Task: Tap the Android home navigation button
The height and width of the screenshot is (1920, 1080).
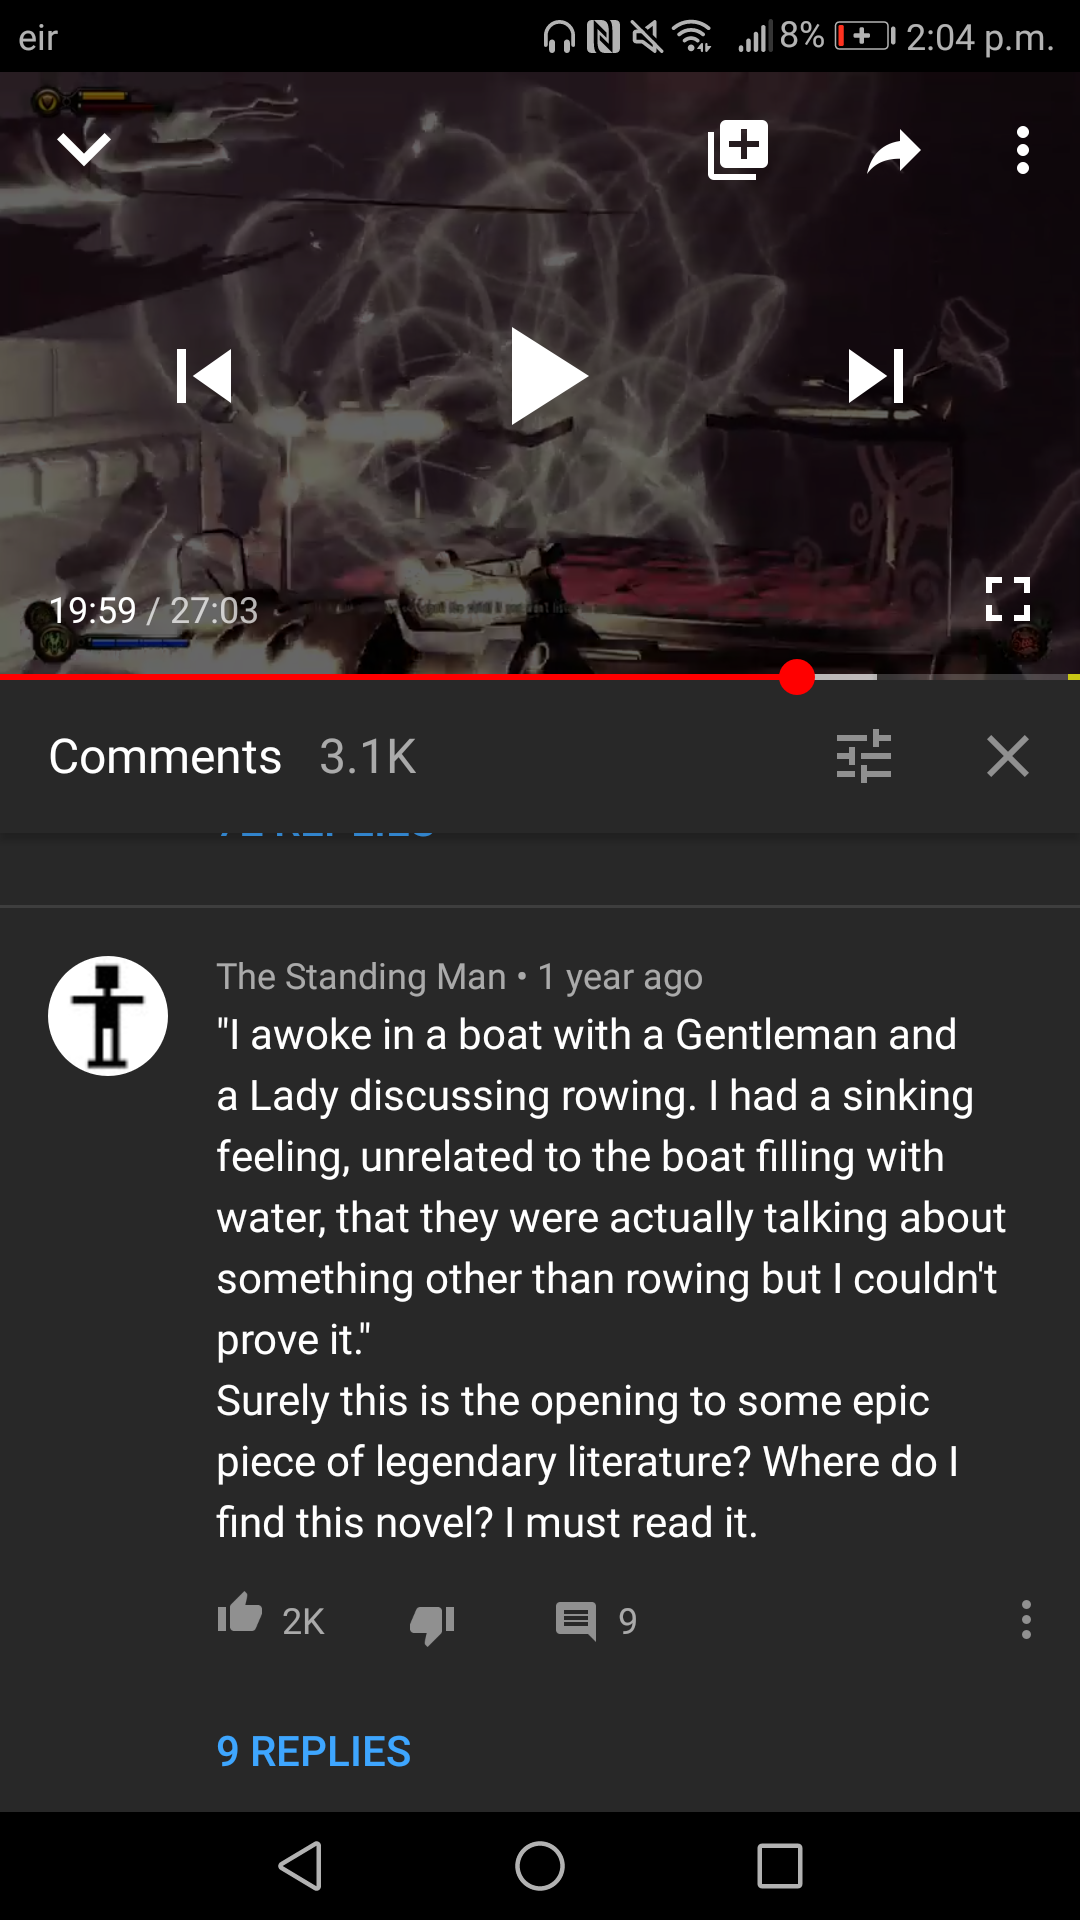Action: [x=540, y=1866]
